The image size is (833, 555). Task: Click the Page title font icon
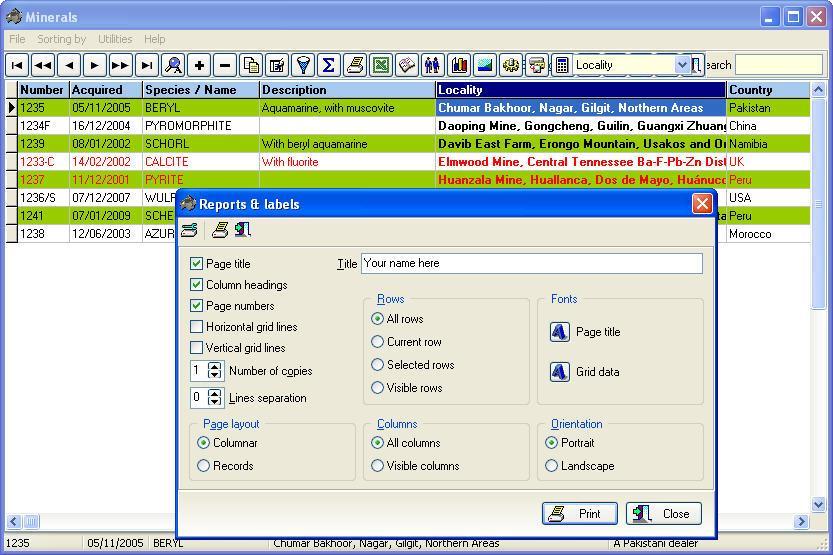click(x=560, y=332)
